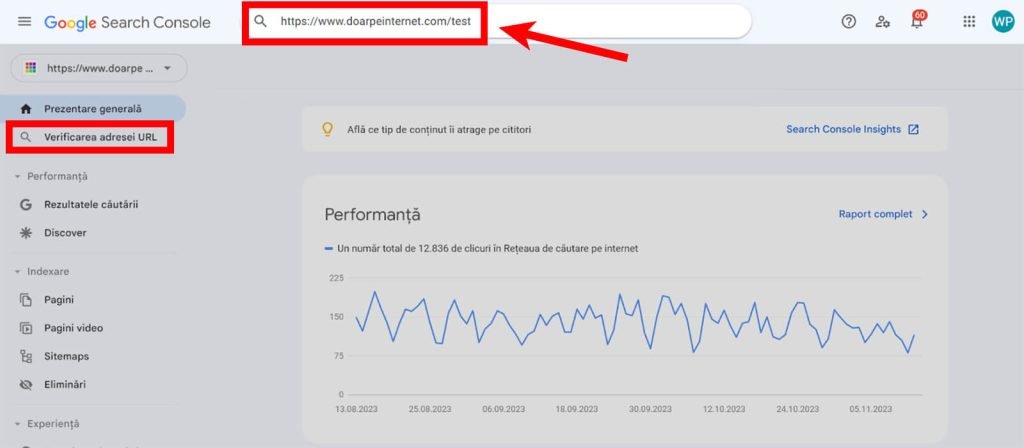1024x448 pixels.
Task: Click the home icon beside Prezentare generală
Action: click(25, 109)
